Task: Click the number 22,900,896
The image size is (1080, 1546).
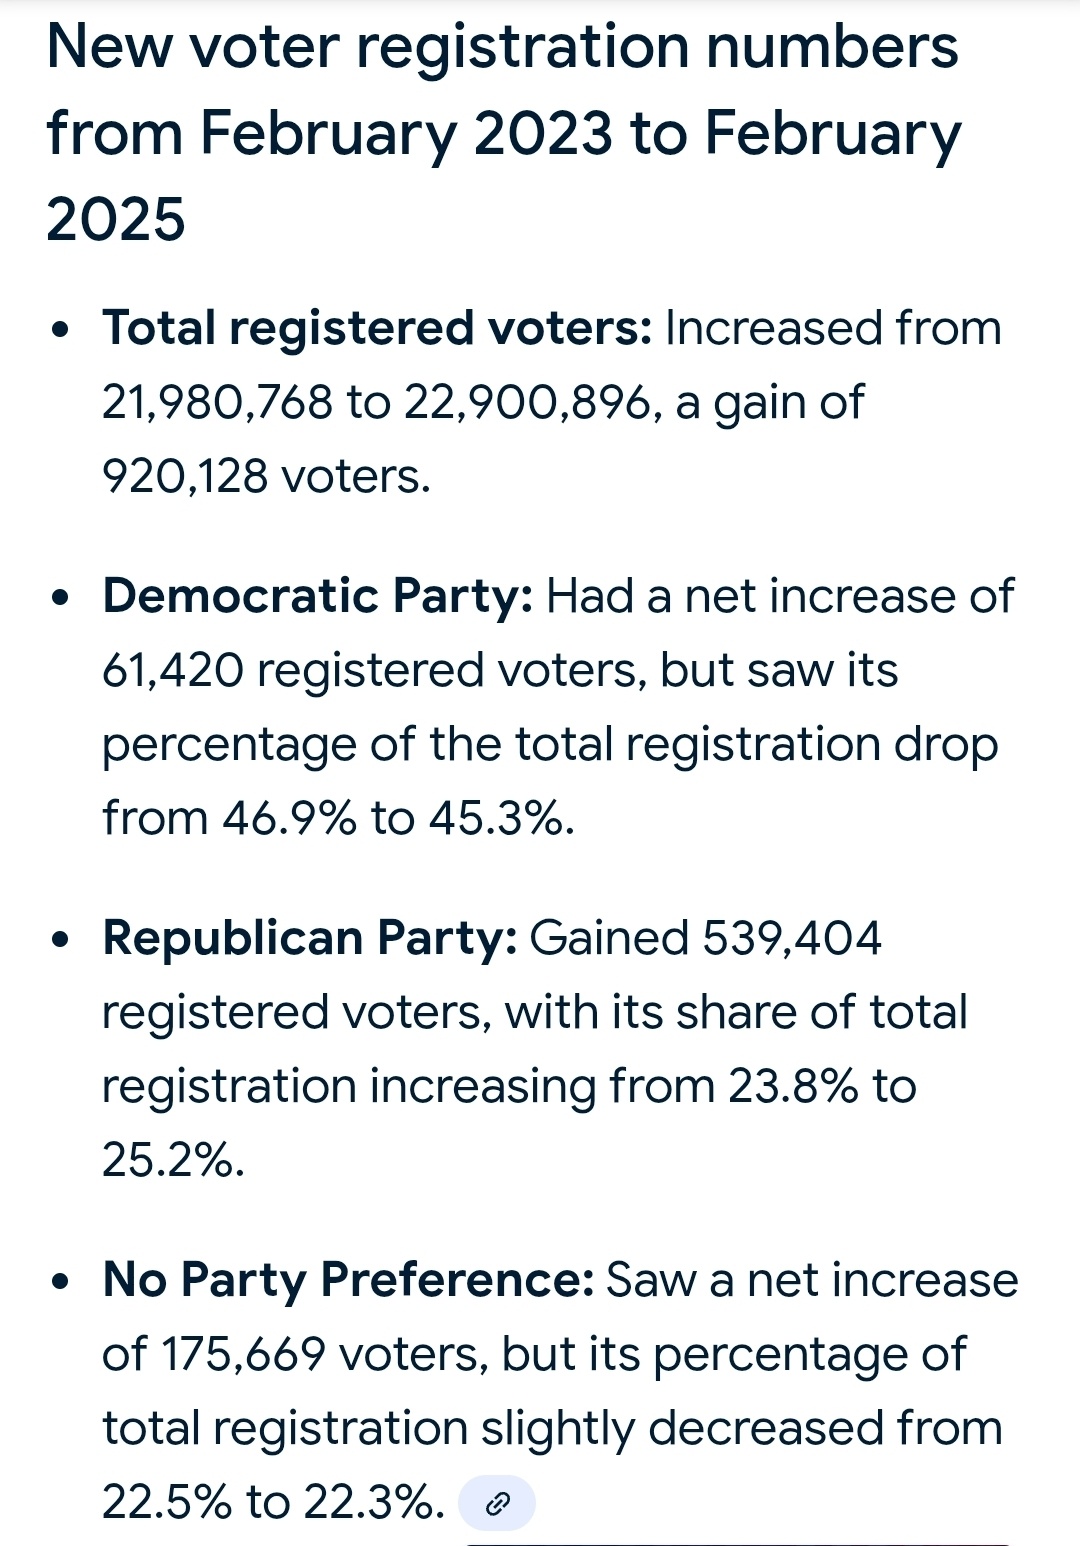Action: click(527, 403)
